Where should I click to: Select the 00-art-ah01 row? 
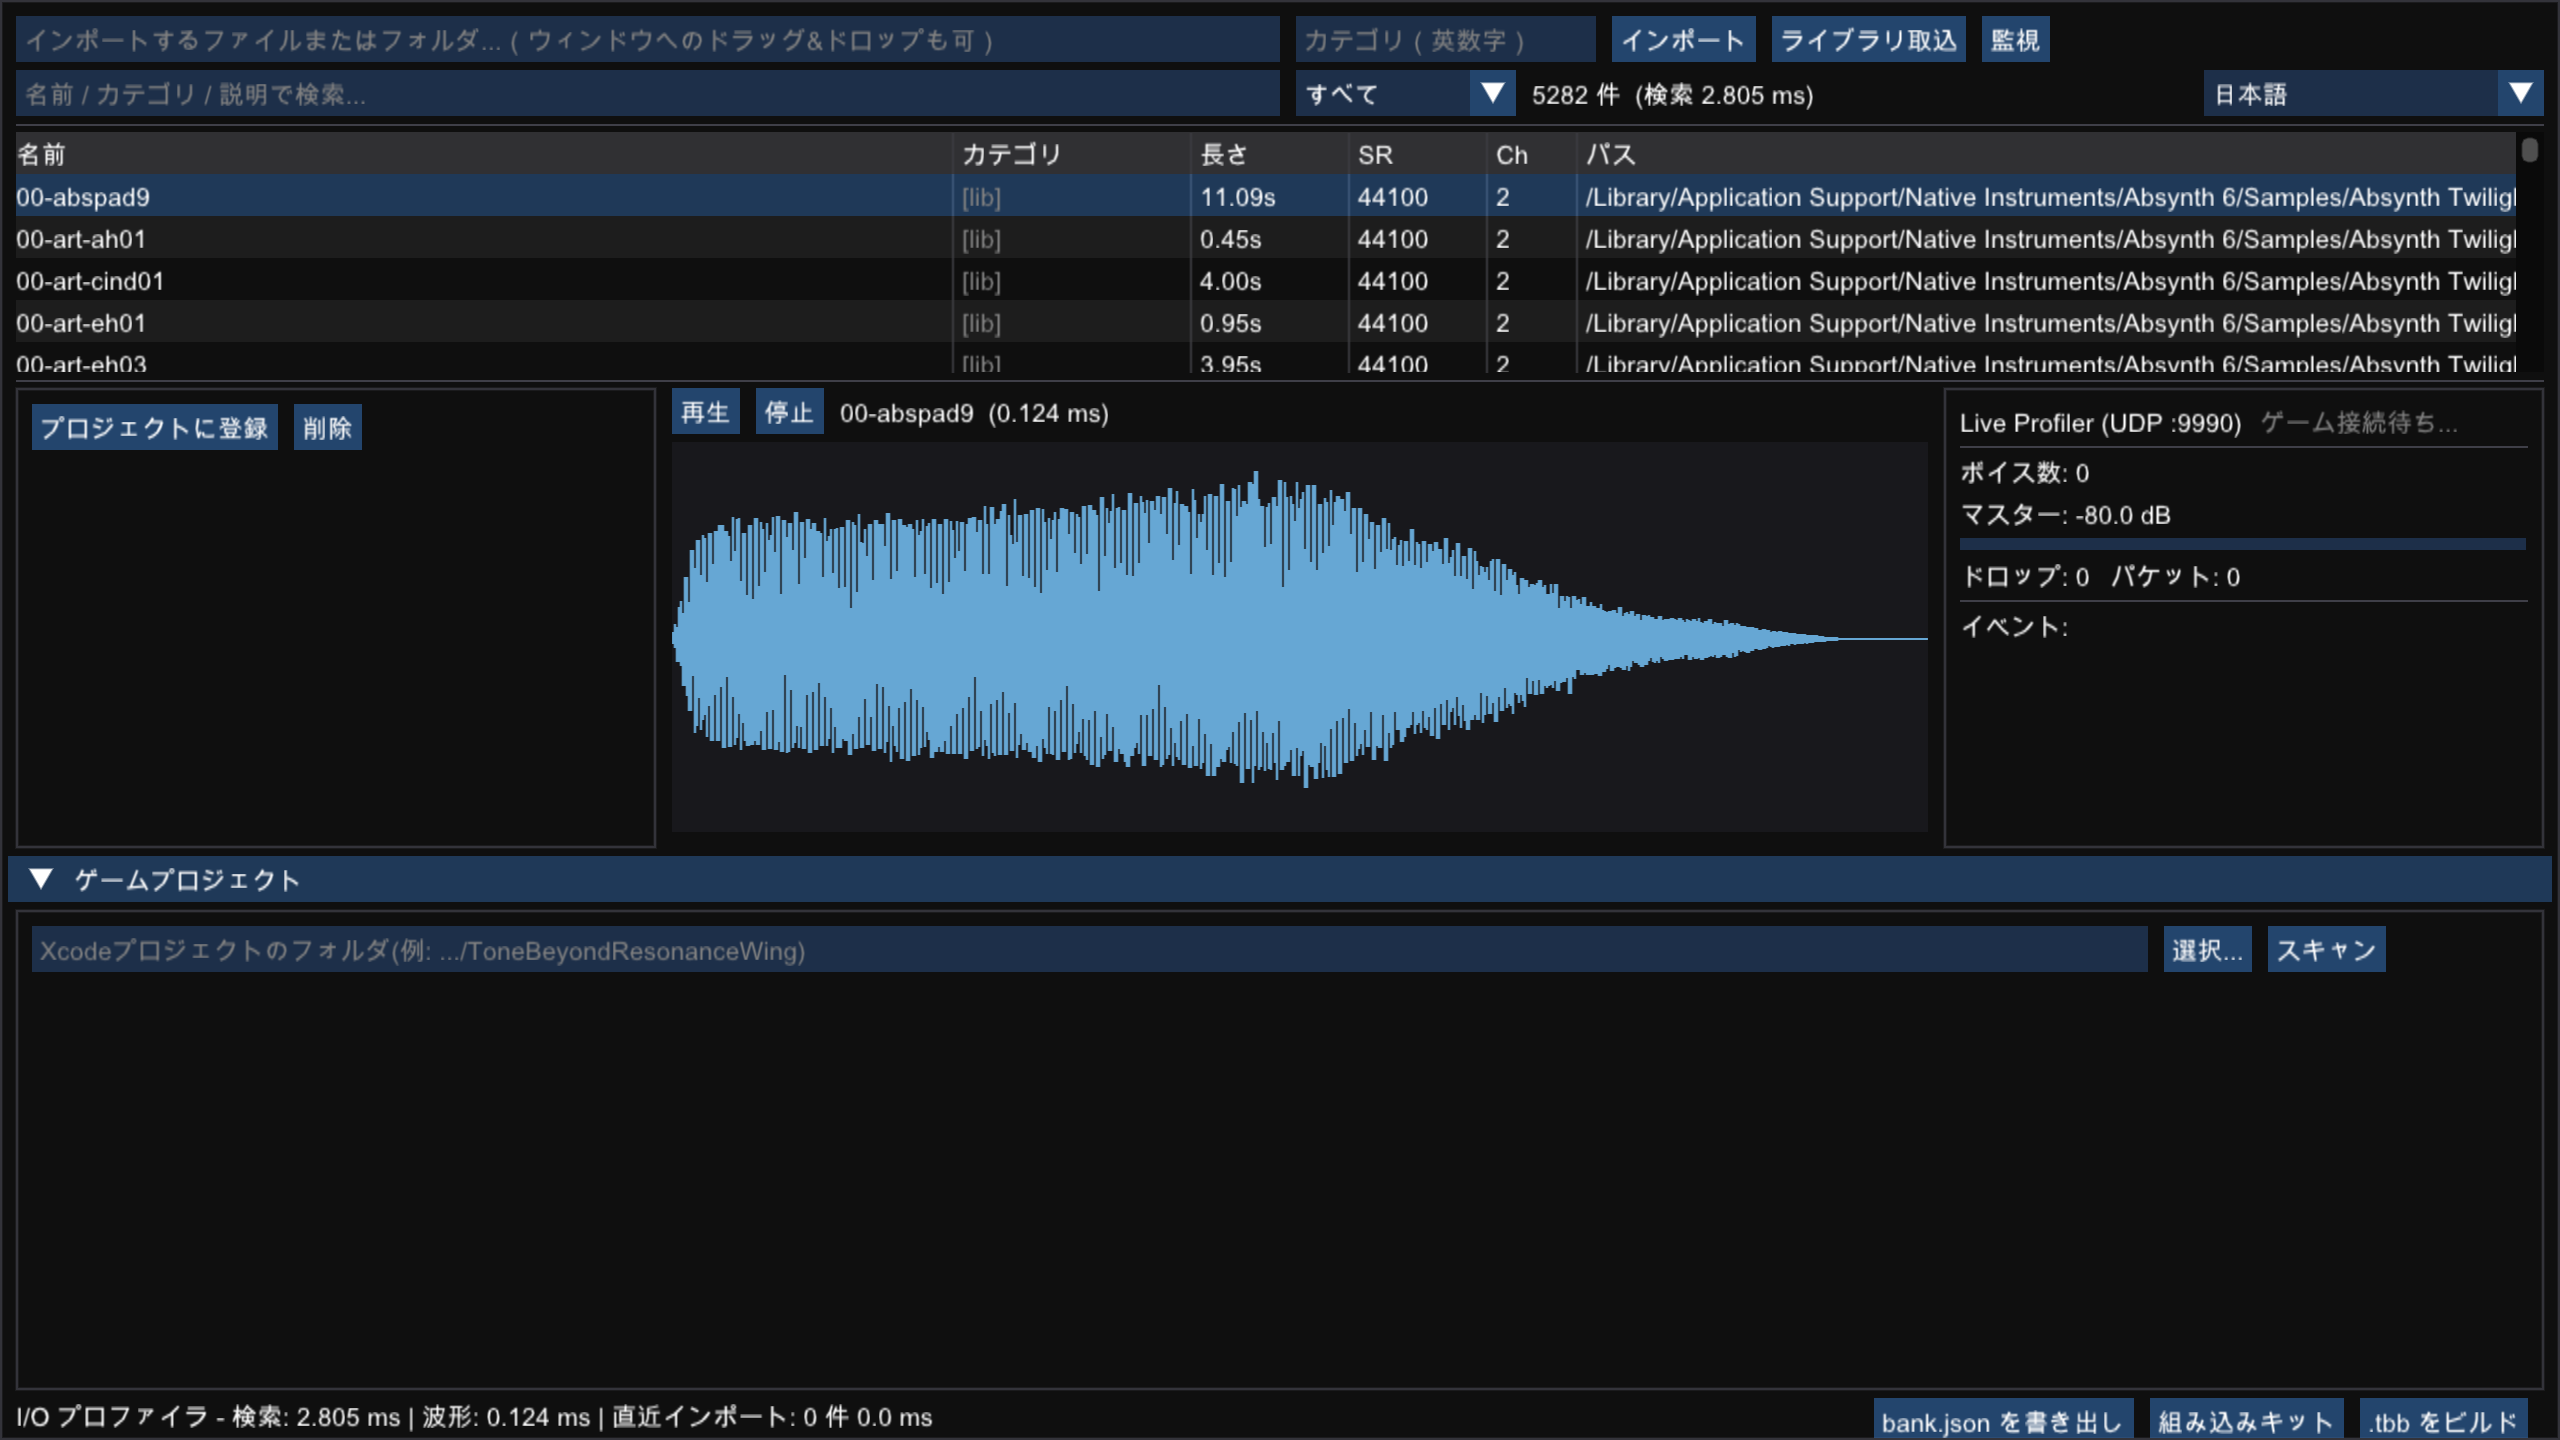[1265, 239]
